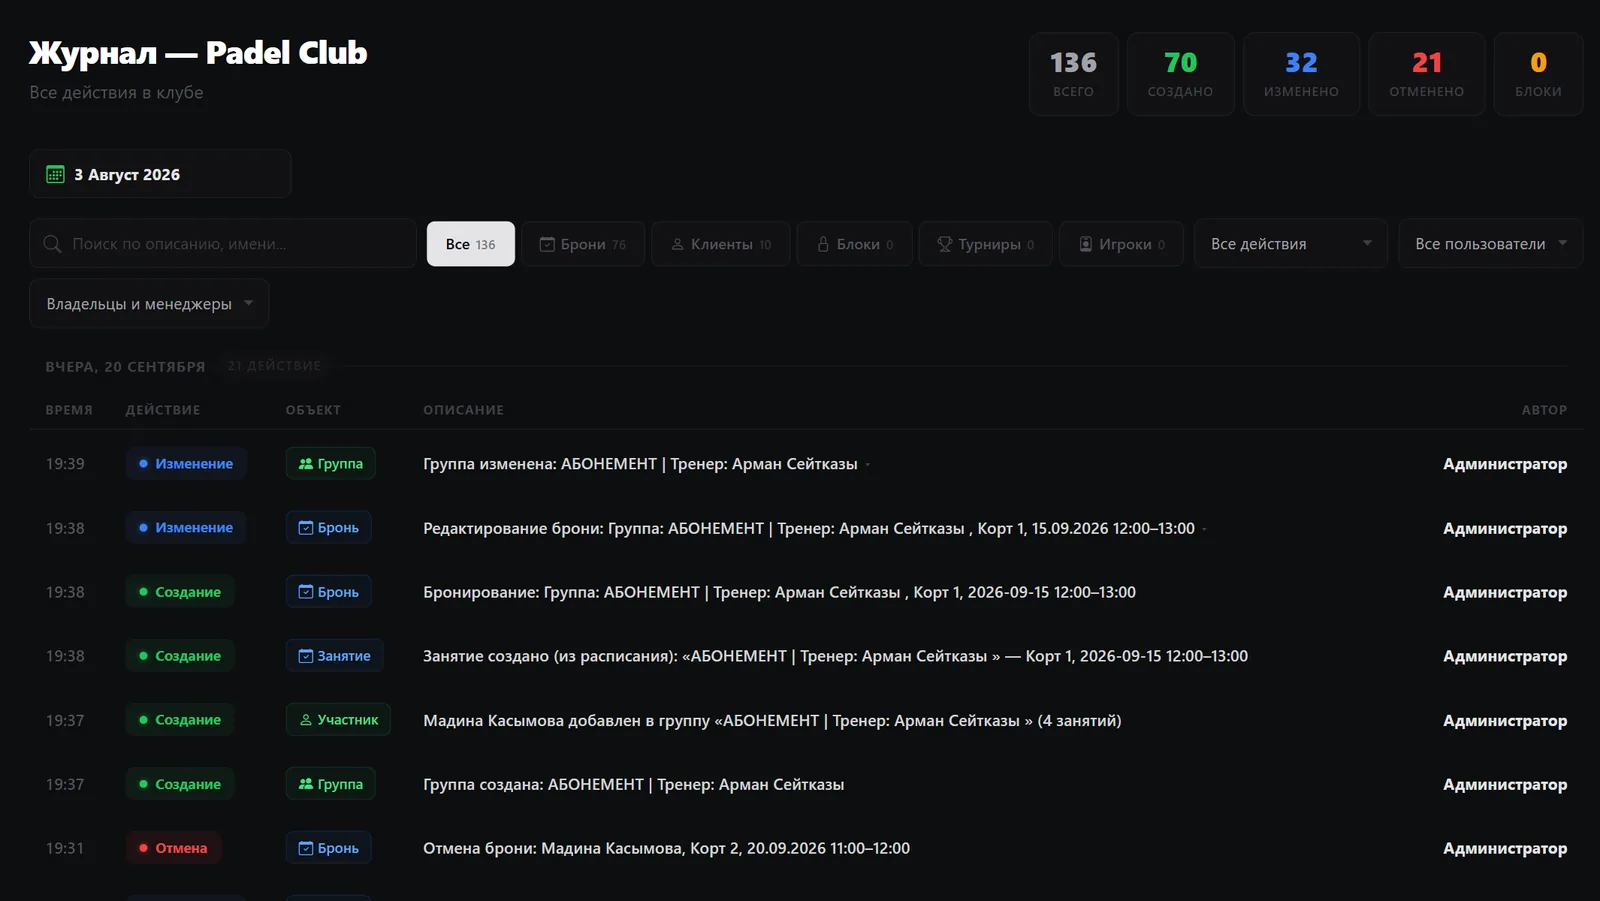The width and height of the screenshot is (1600, 901).
Task: Click description 'Мадина Касымова добавлен в группу'
Action: coord(772,720)
